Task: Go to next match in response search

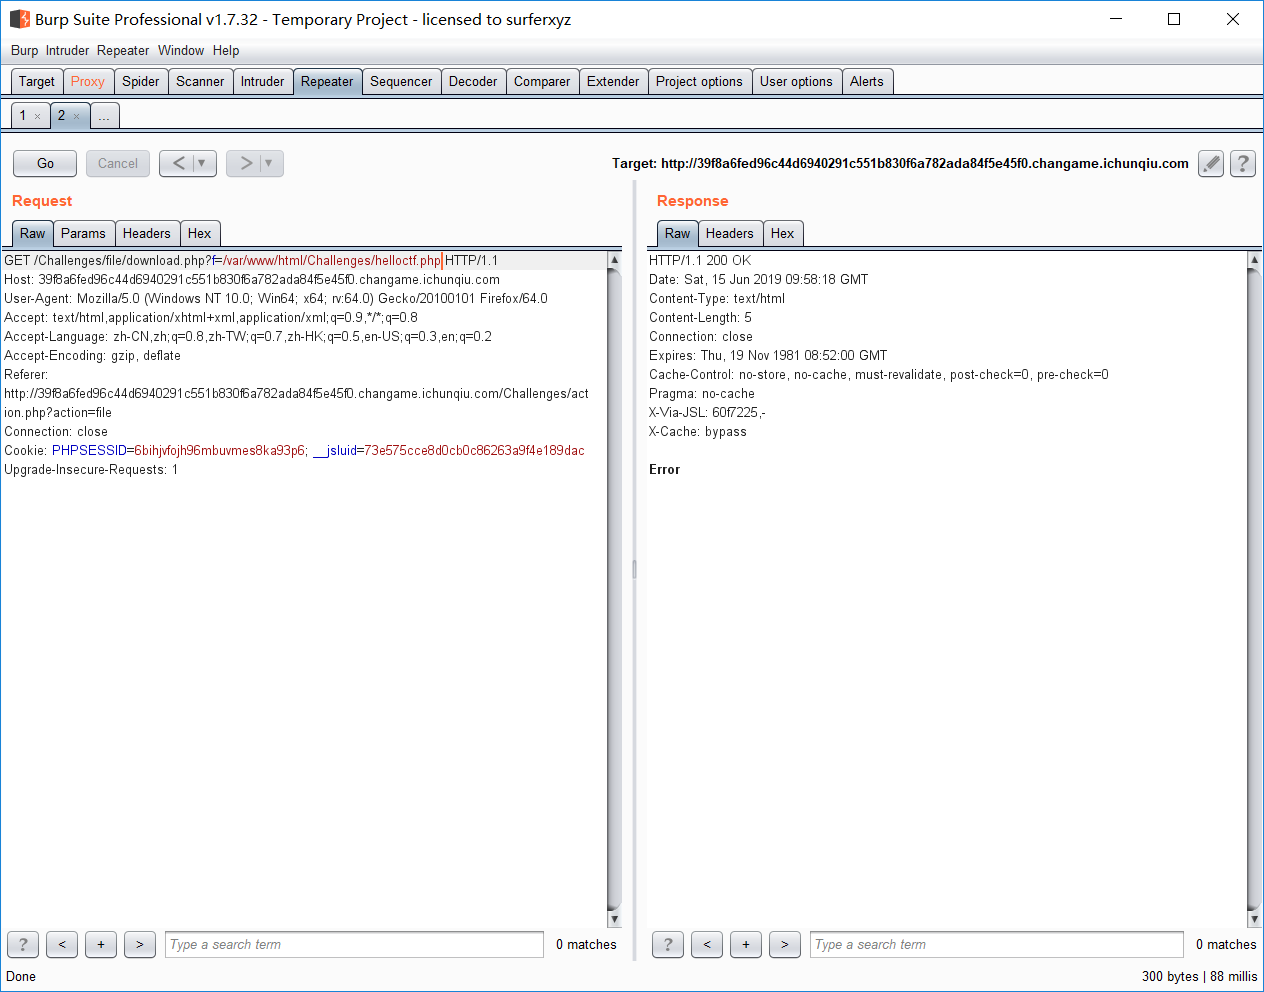Action: point(785,944)
